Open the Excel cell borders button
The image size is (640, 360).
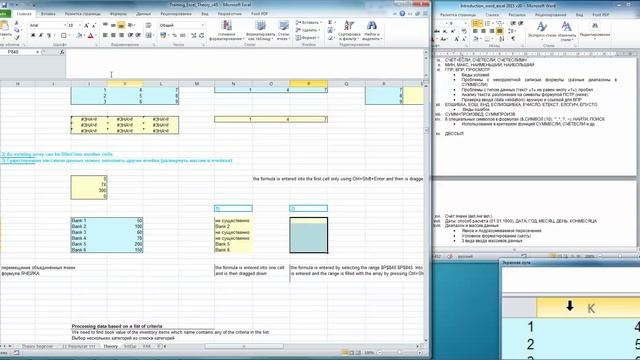click(x=63, y=36)
